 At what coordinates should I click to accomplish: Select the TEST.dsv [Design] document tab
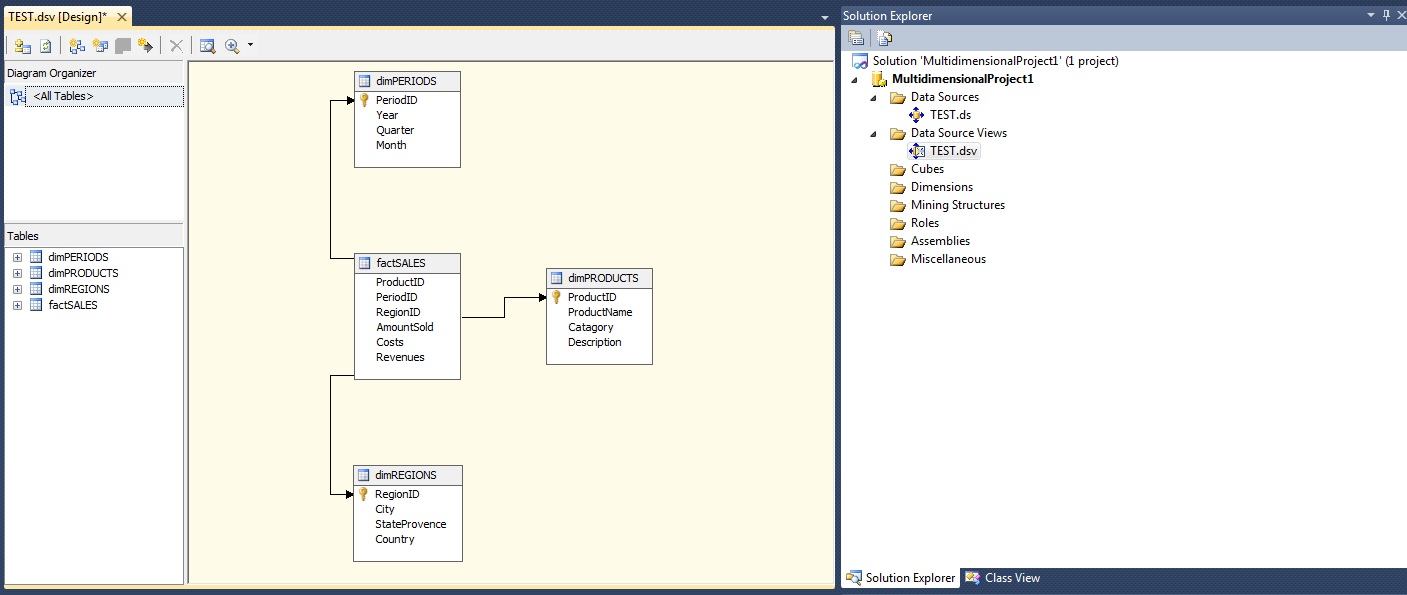pos(58,17)
